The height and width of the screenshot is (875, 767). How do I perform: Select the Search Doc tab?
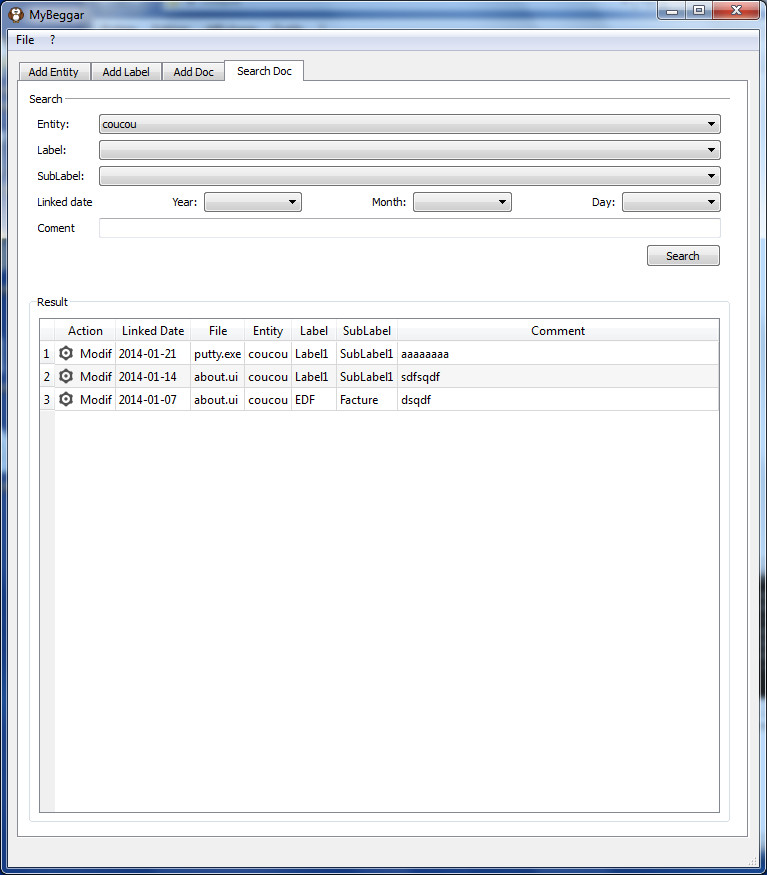pos(264,71)
